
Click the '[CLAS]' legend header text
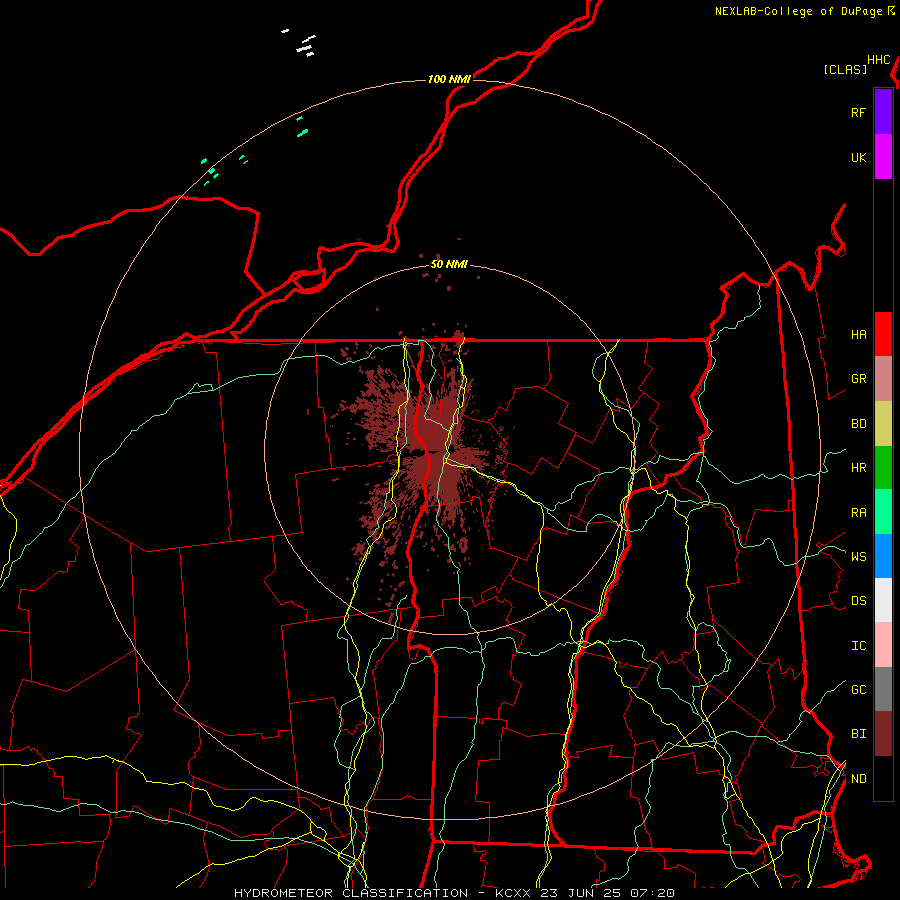(845, 69)
